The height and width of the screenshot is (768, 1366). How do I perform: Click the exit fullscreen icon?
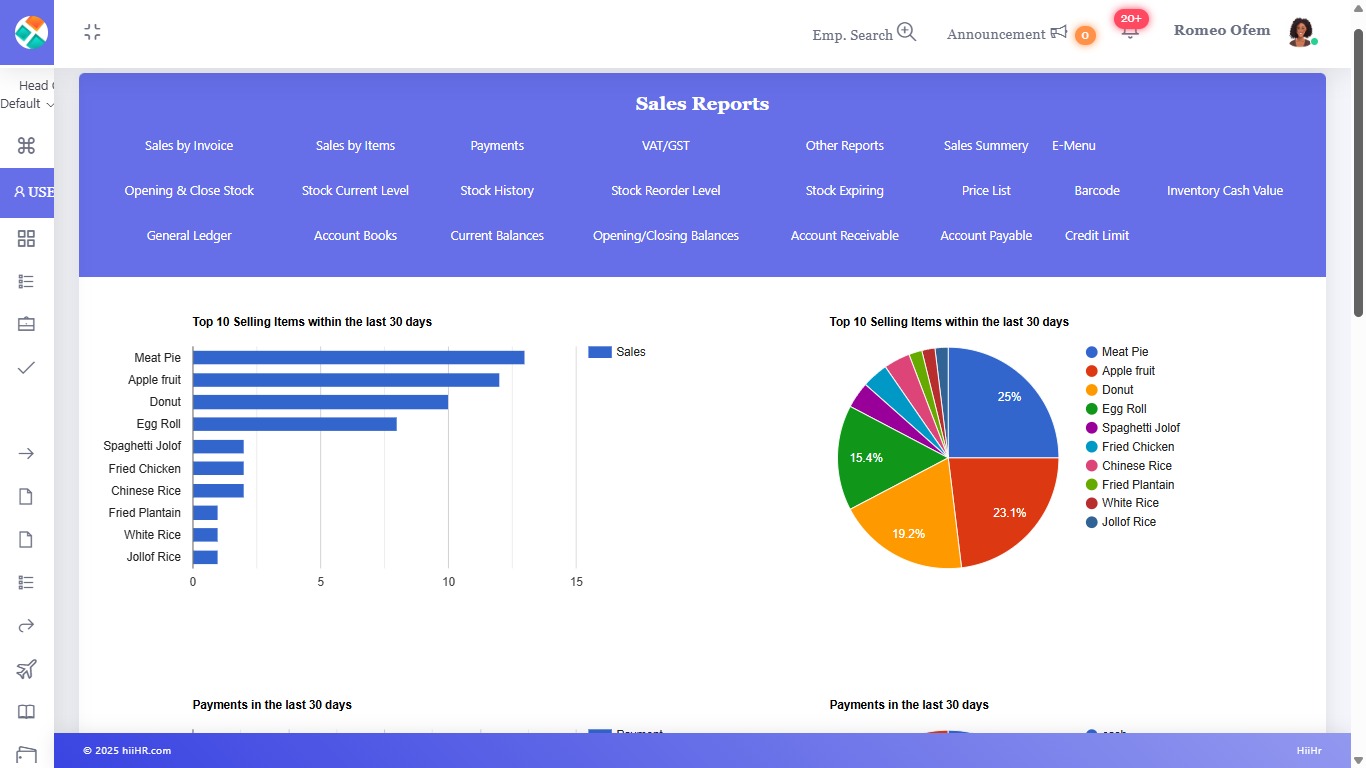(92, 32)
